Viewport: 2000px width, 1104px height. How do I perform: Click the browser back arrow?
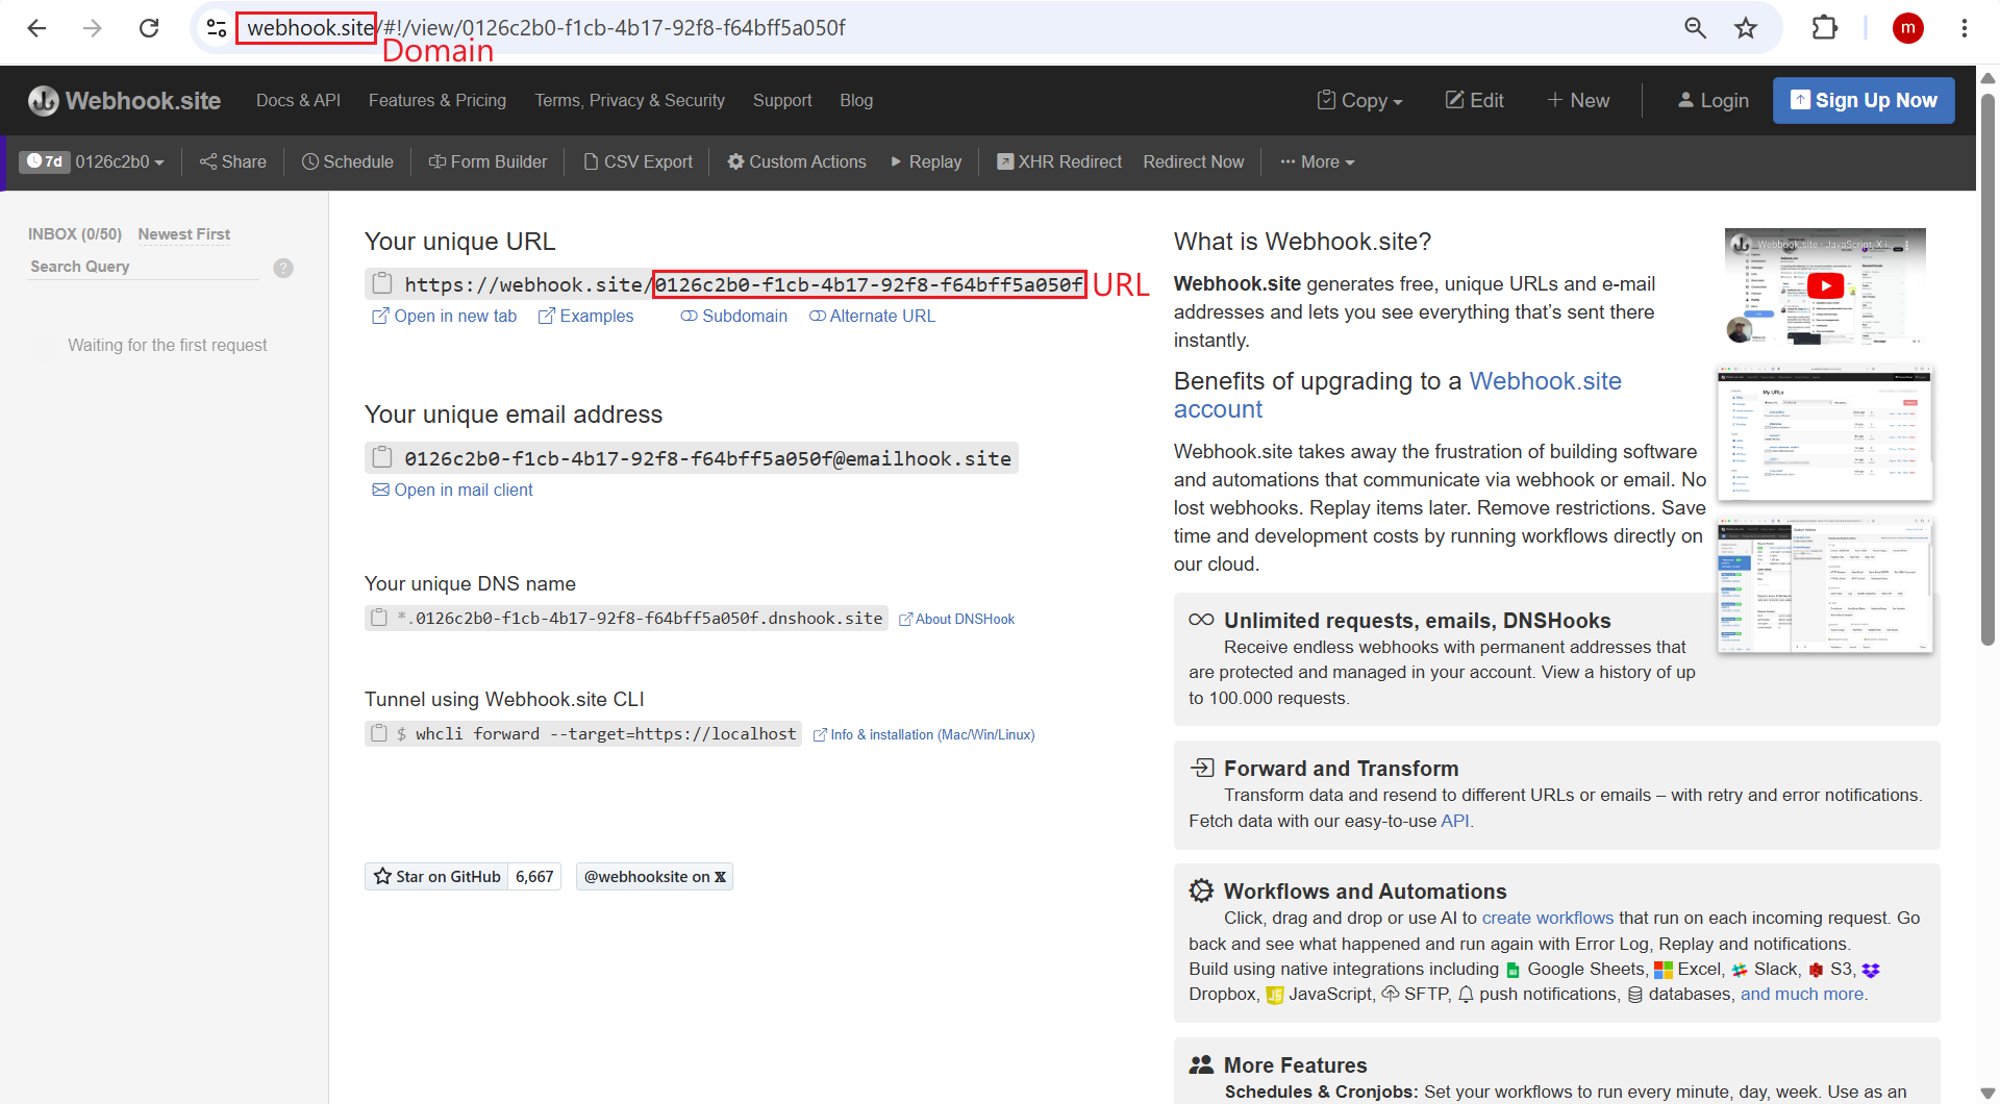click(37, 28)
